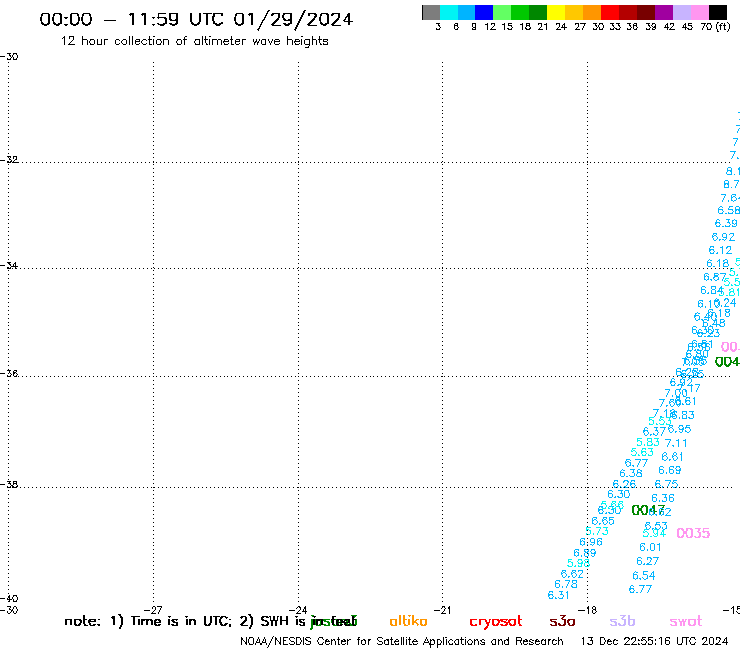Click the cyan wave height value '5.83'
Screen dimensions: 740x650
tap(648, 442)
